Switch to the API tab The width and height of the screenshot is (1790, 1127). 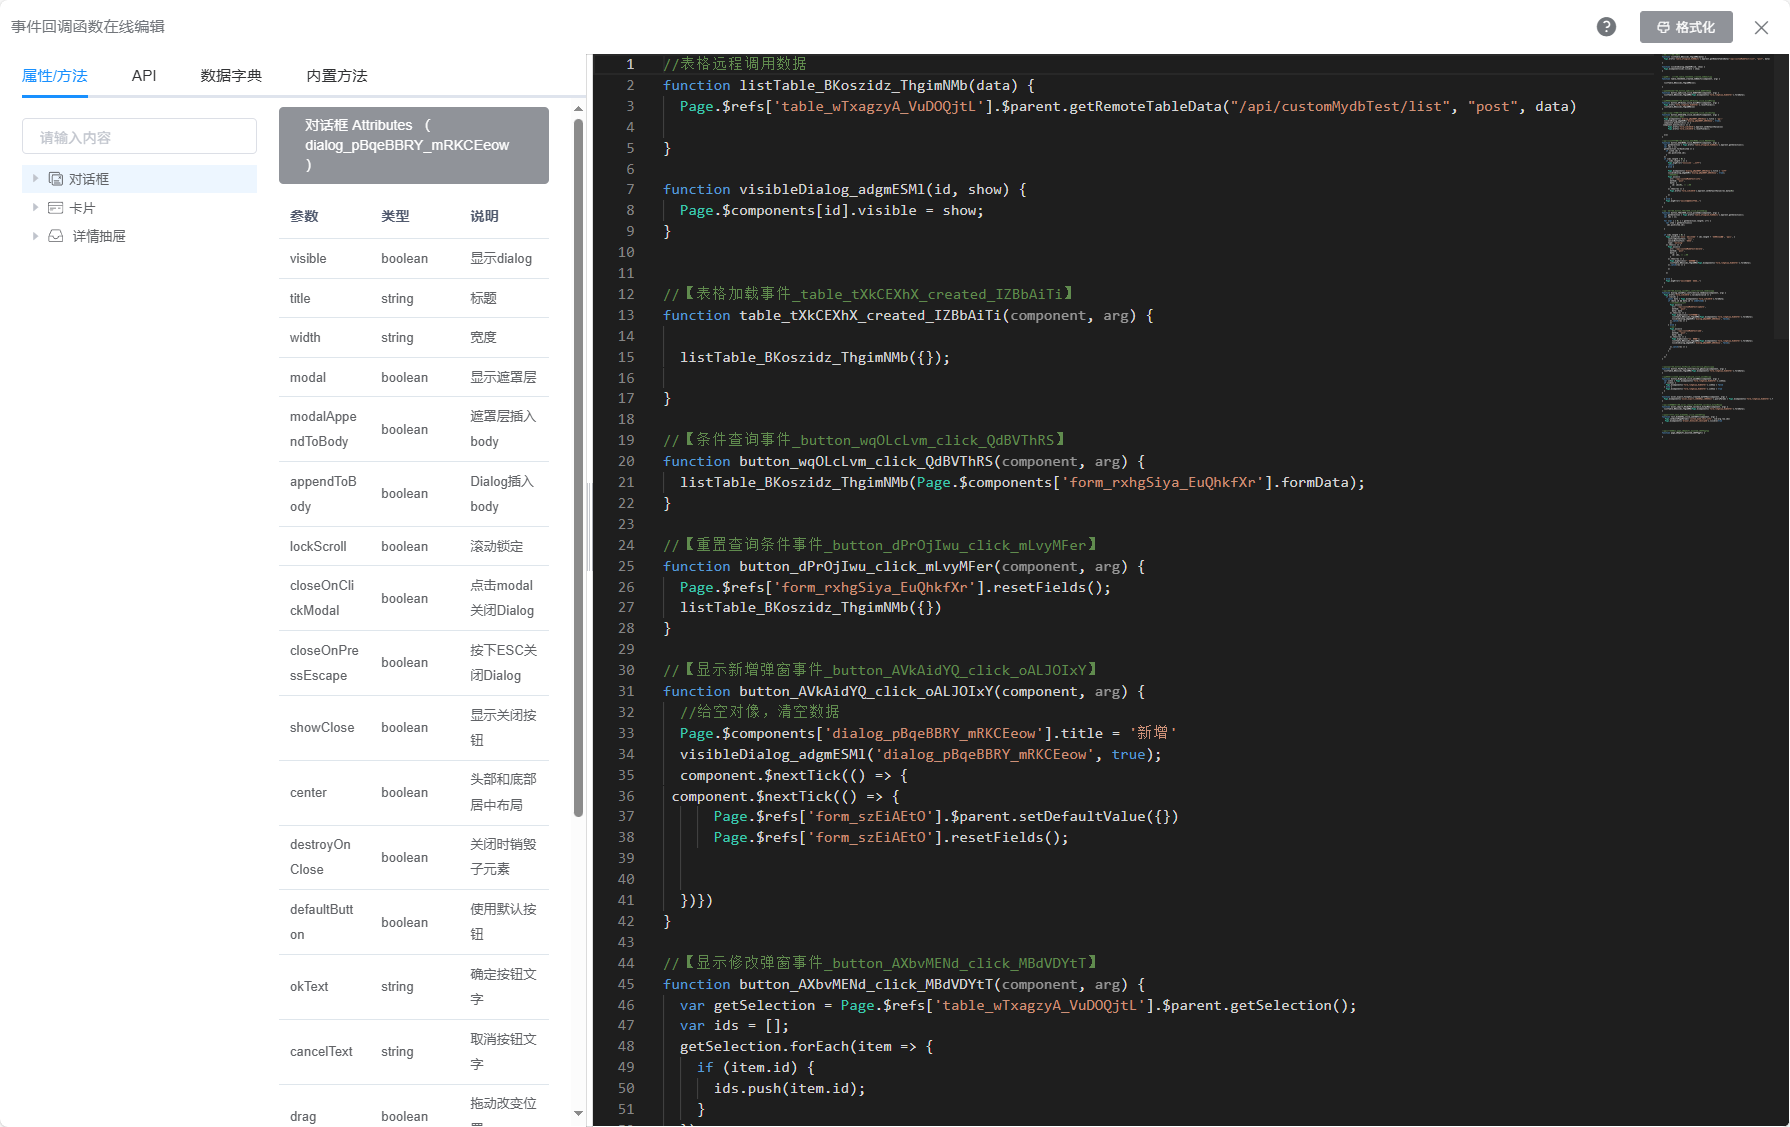point(144,76)
